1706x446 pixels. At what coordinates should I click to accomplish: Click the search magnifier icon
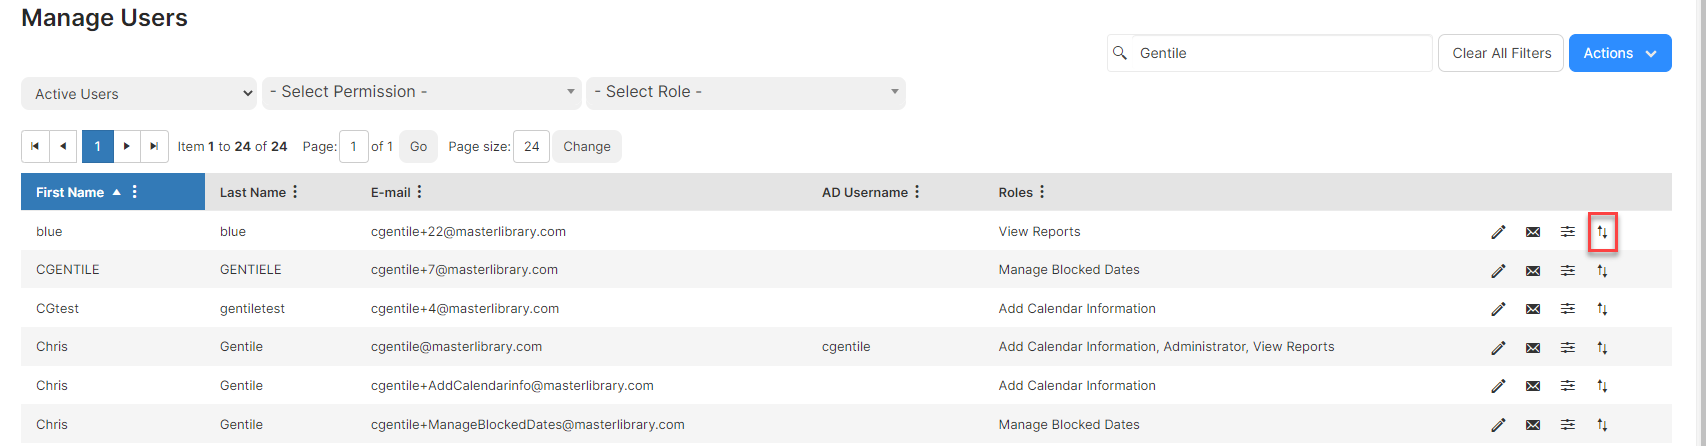pyautogui.click(x=1120, y=53)
